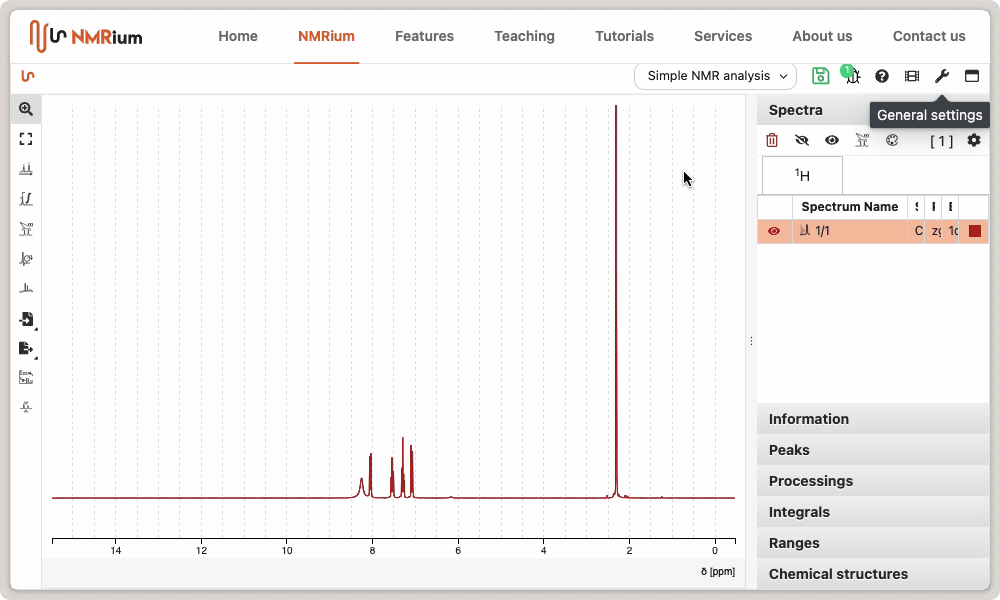Viewport: 1000px width, 600px height.
Task: Click the green Save workspace icon
Action: coord(820,76)
